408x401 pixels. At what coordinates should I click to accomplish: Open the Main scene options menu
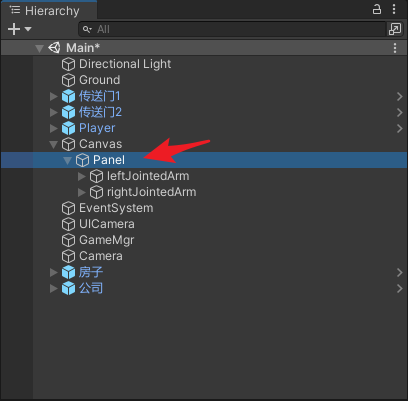pos(395,48)
